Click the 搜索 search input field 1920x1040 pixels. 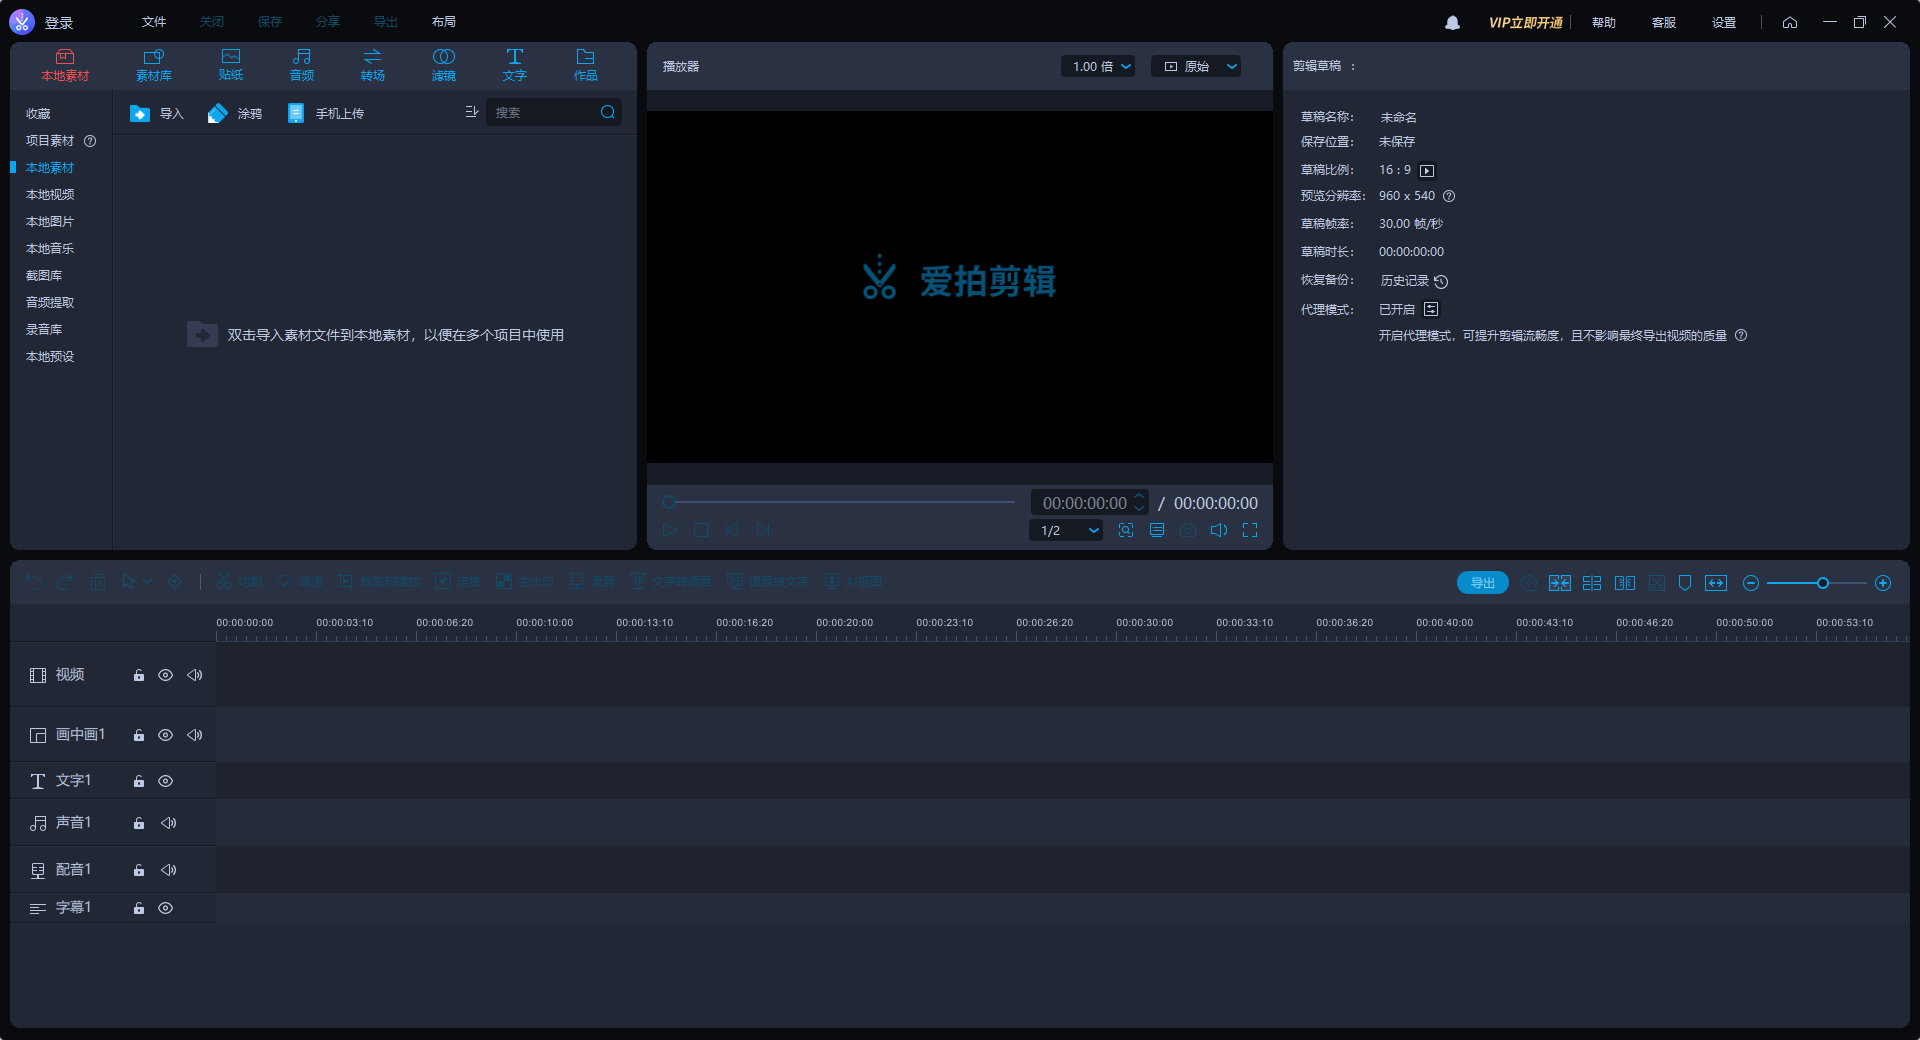(x=545, y=112)
